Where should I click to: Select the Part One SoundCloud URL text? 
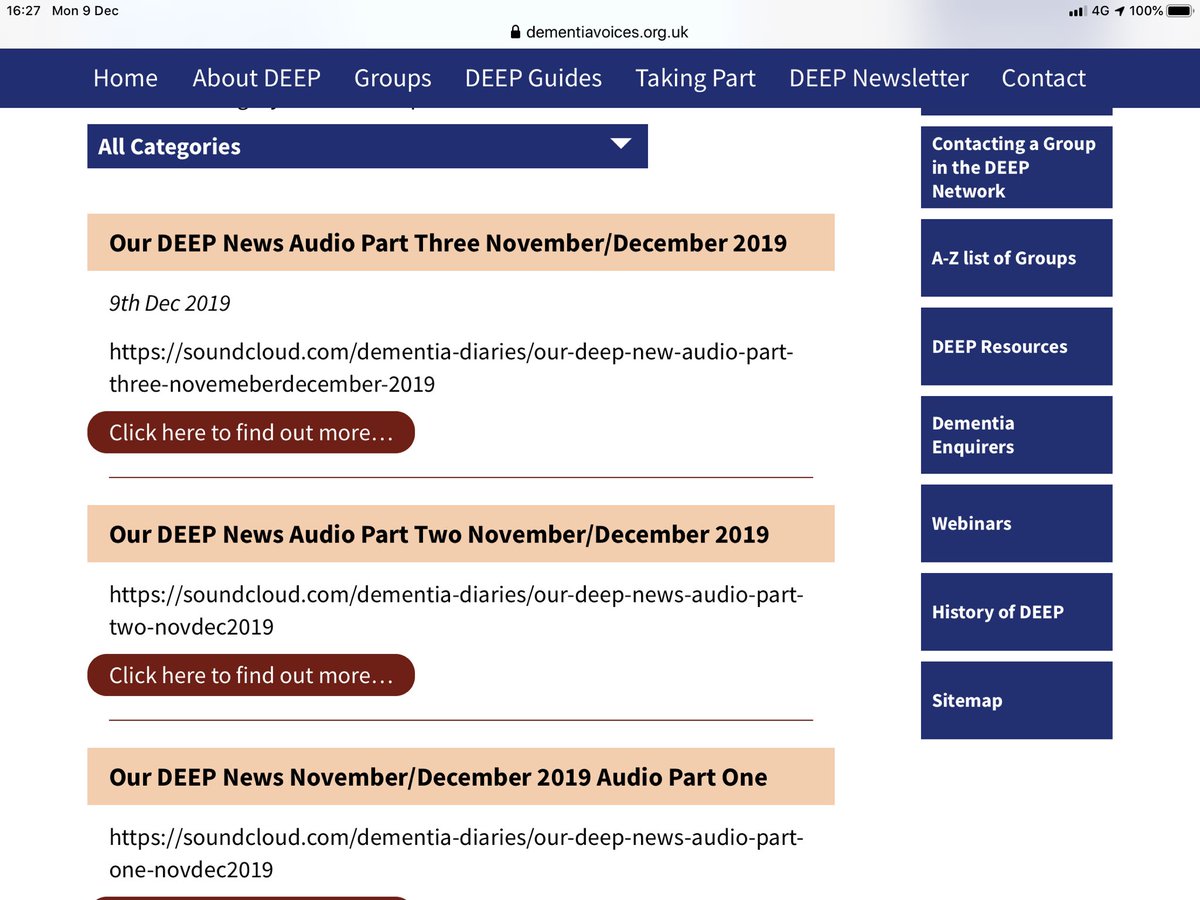456,854
